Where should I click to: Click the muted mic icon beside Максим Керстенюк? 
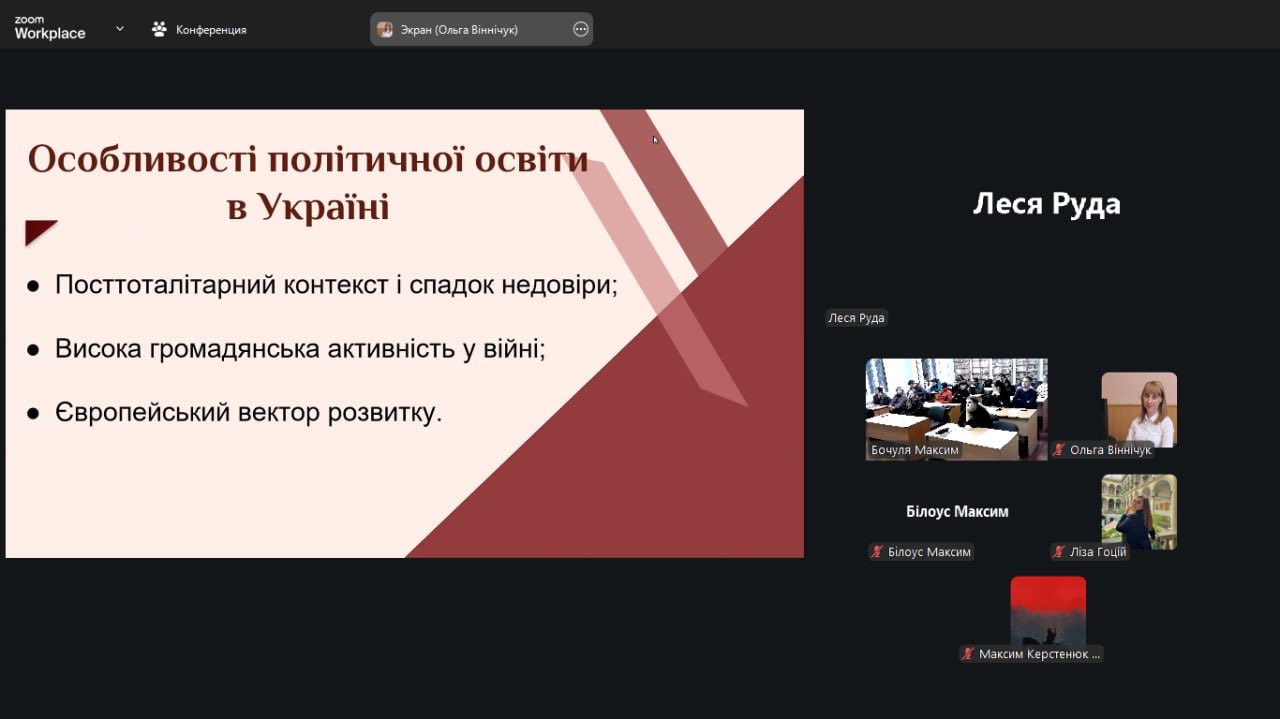(x=968, y=654)
